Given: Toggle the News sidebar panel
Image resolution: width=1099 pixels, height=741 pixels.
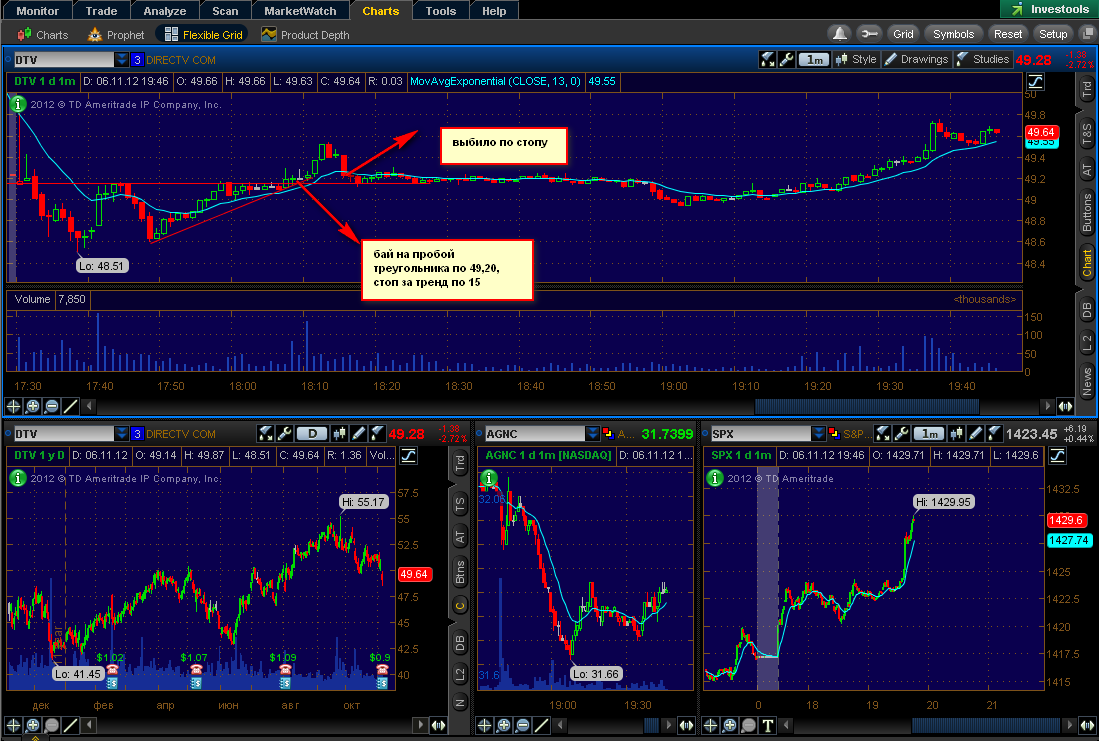Looking at the screenshot, I should pos(1086,383).
